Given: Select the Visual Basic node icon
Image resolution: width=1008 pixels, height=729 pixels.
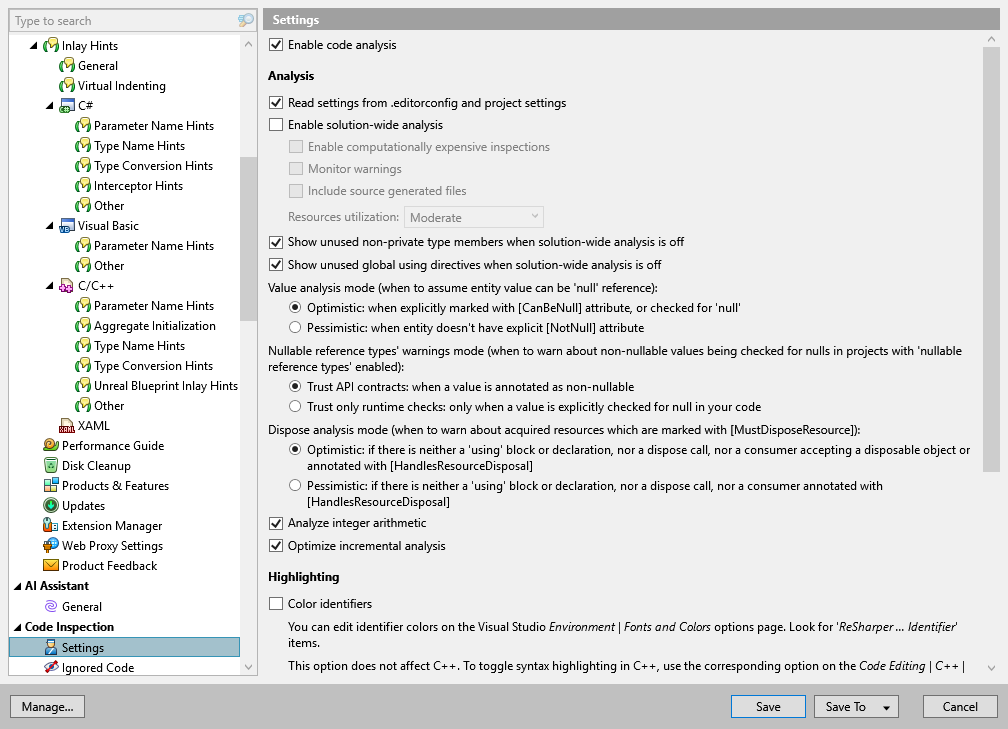Looking at the screenshot, I should 64,225.
